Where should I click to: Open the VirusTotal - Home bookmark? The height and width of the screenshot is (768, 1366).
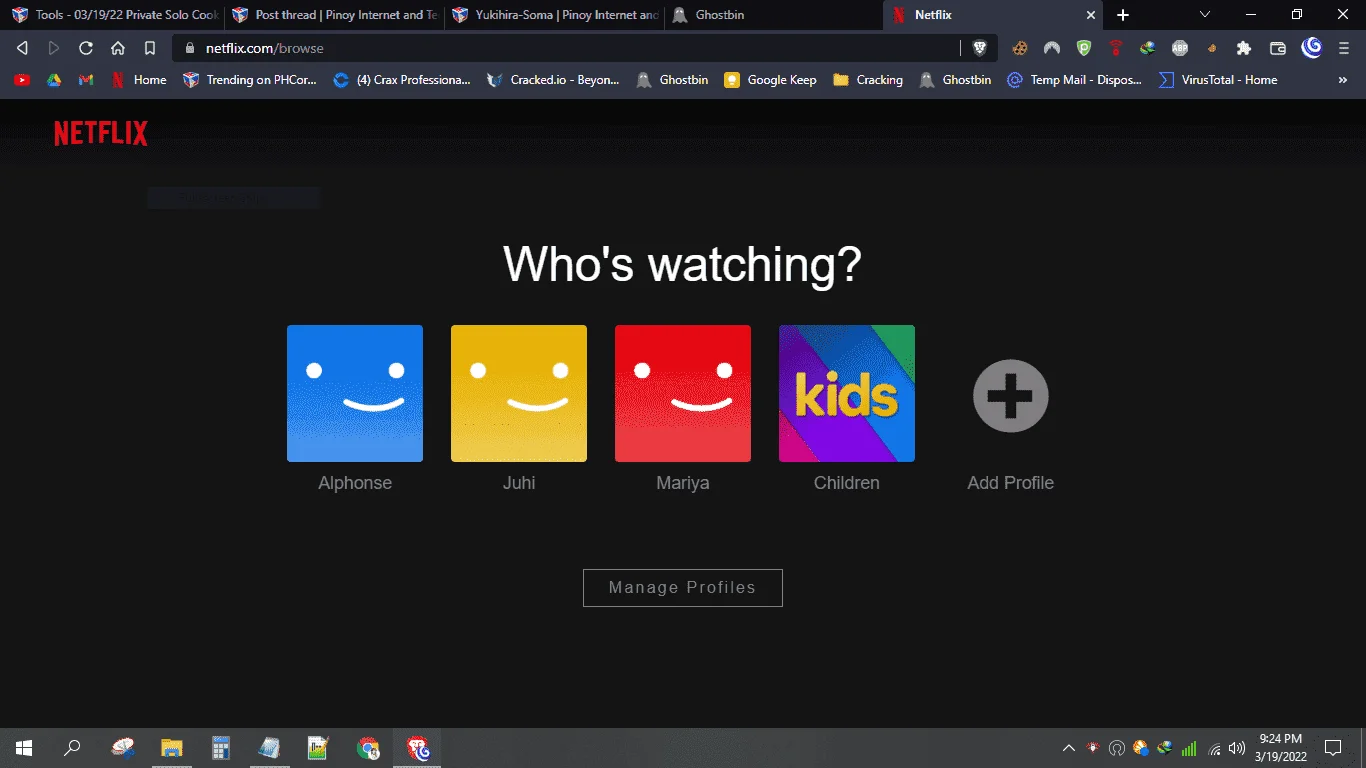[1218, 80]
